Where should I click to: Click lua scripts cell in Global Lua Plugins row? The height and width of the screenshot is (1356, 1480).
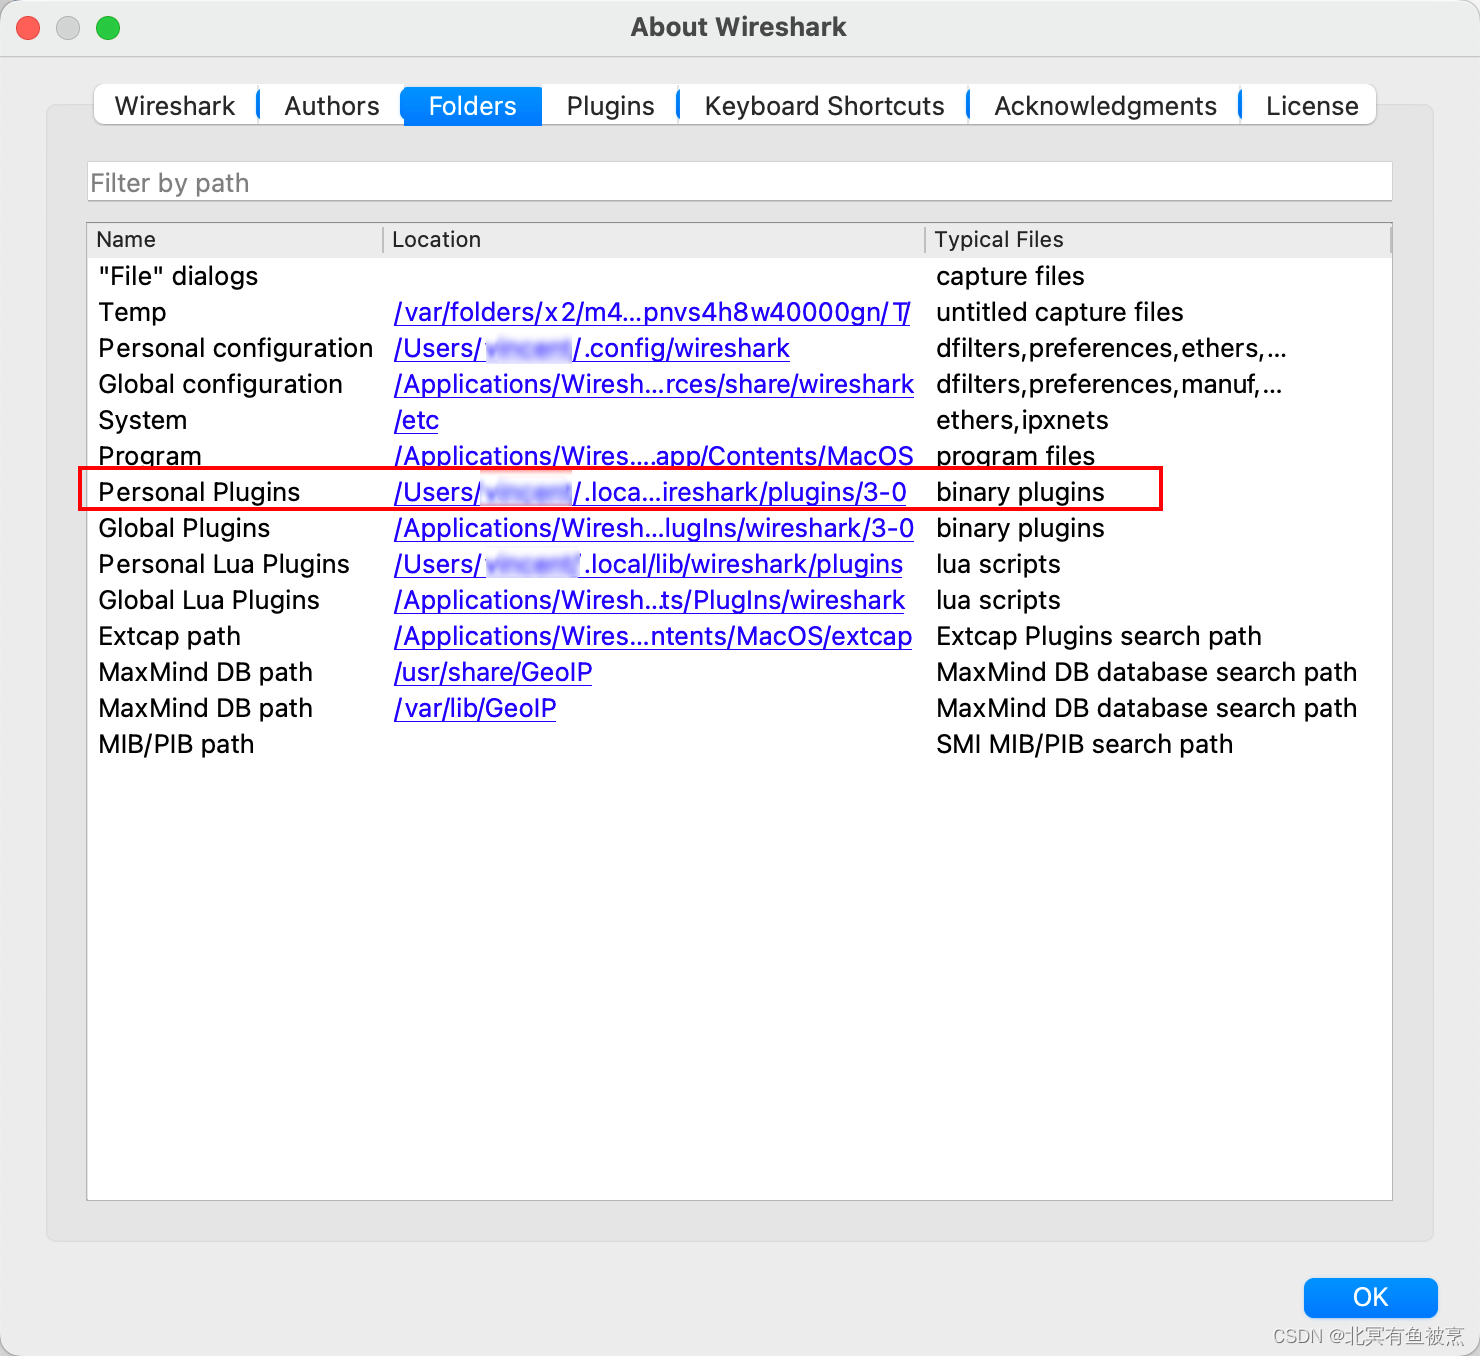998,600
